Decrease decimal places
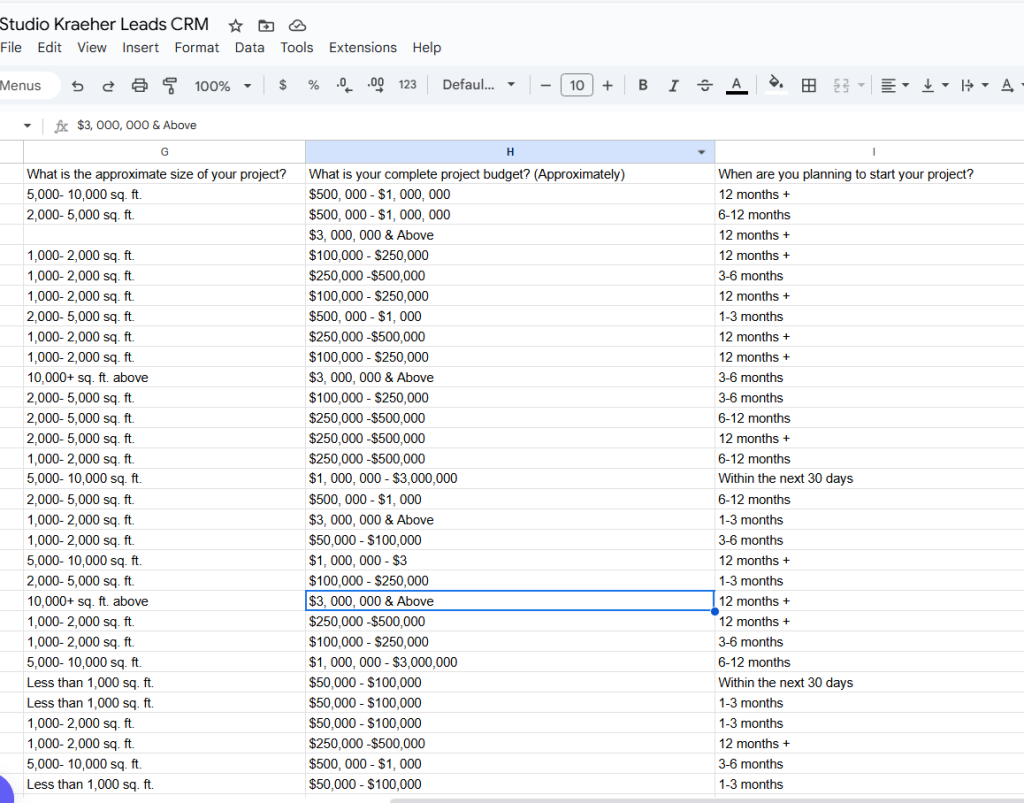Image resolution: width=1024 pixels, height=803 pixels. pyautogui.click(x=344, y=85)
